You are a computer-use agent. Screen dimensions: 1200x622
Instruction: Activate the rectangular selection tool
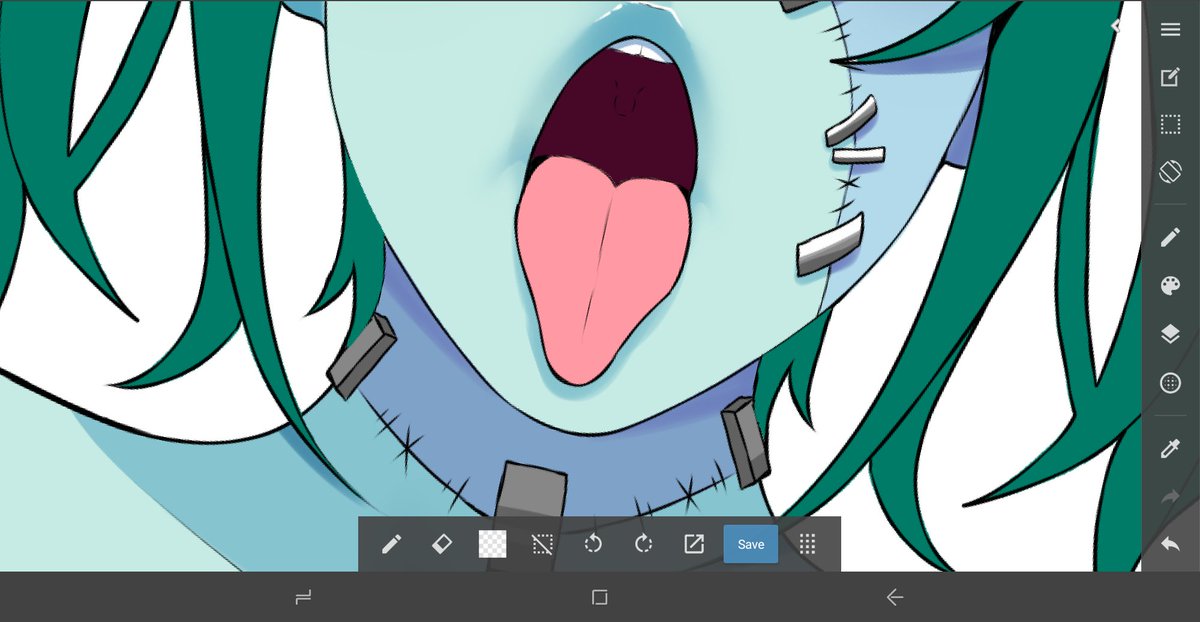tap(1169, 124)
